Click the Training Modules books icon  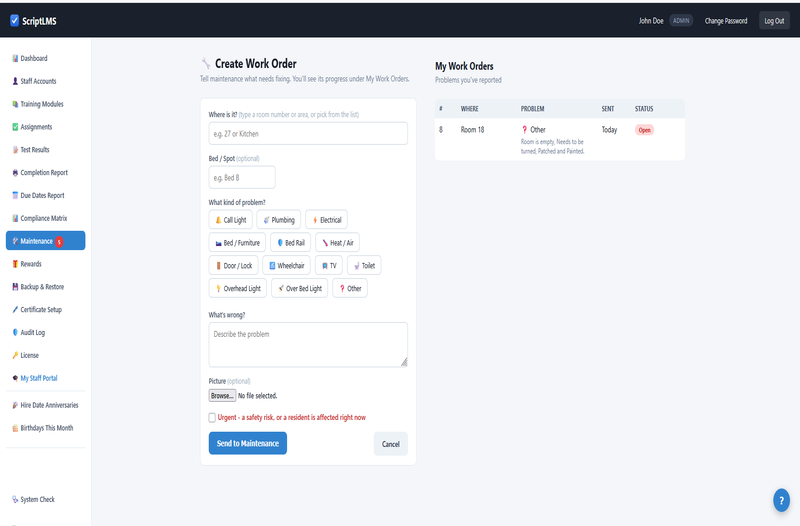(x=15, y=104)
